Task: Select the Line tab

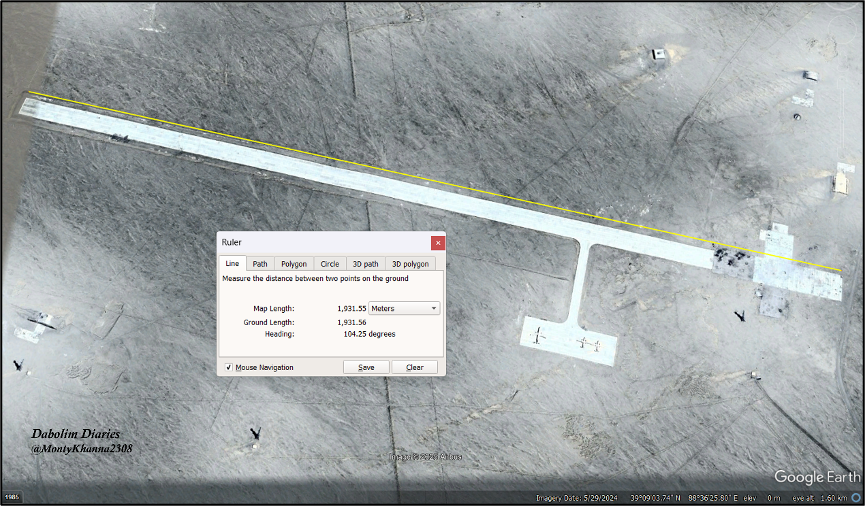Action: coord(232,264)
